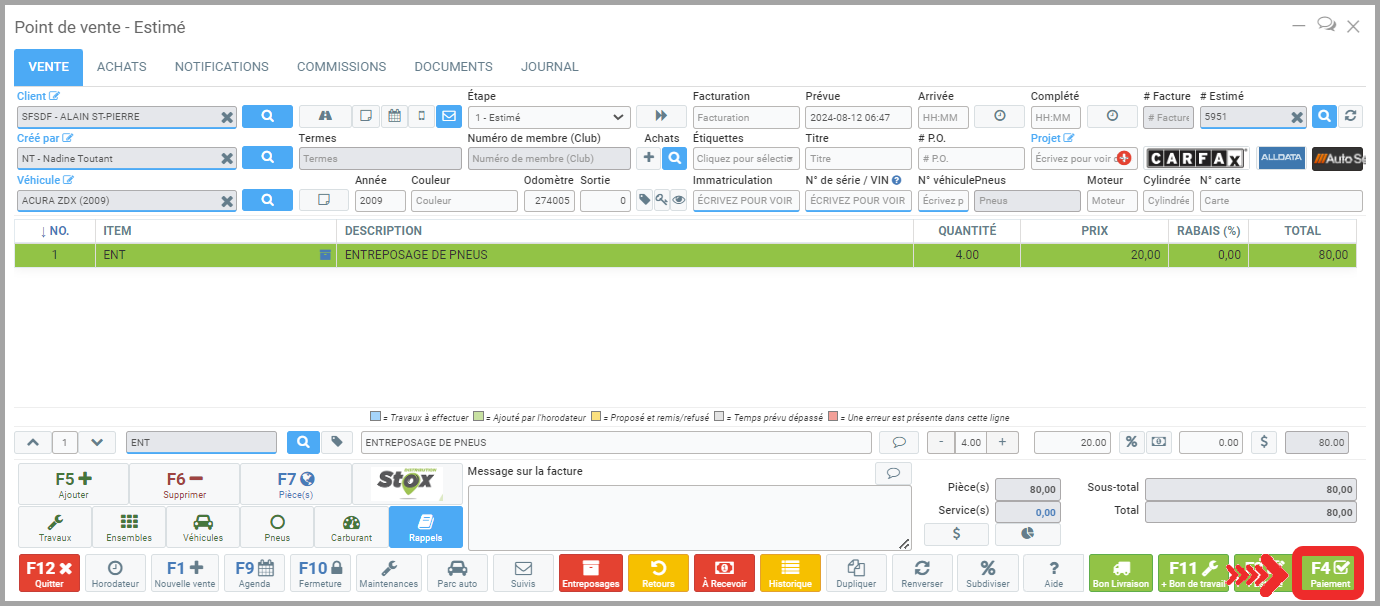This screenshot has width=1380, height=606.
Task: Click the Bon Livraison truck button
Action: tap(1121, 573)
